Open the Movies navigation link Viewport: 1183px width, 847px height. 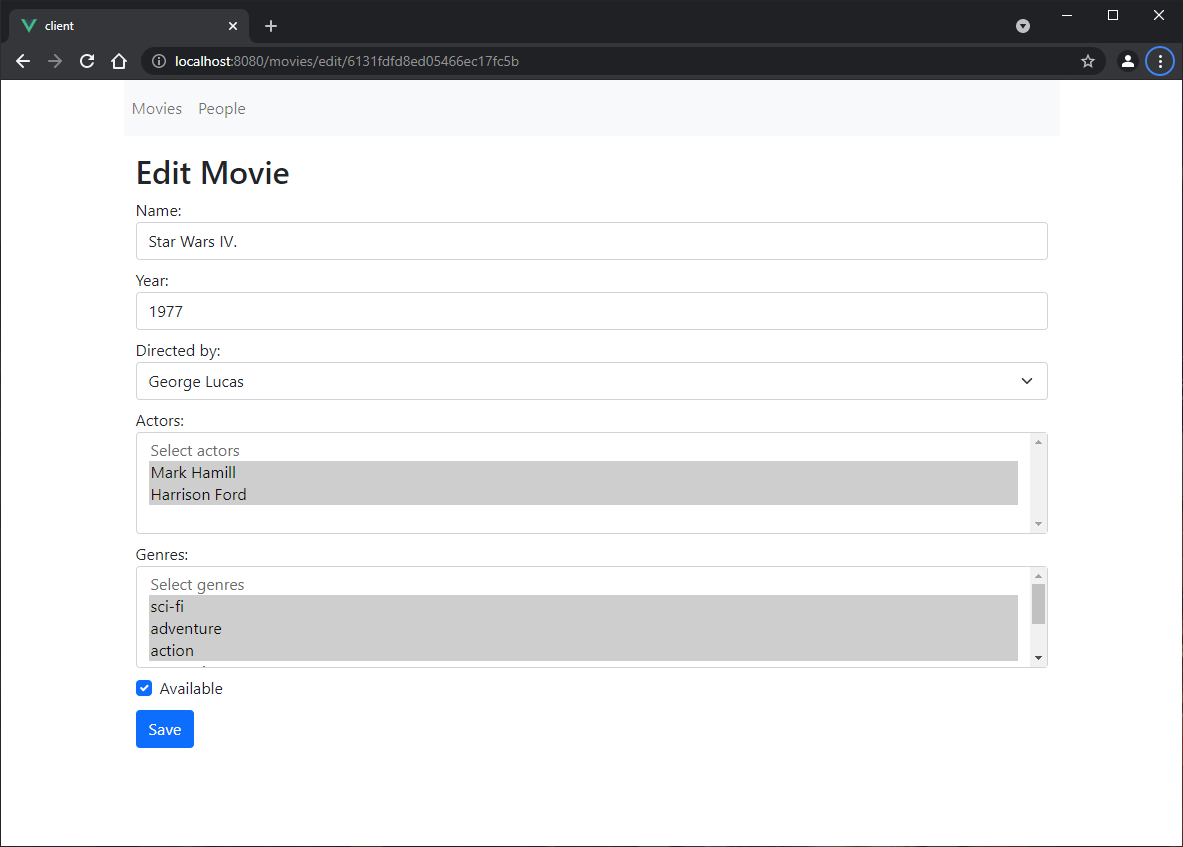click(157, 108)
